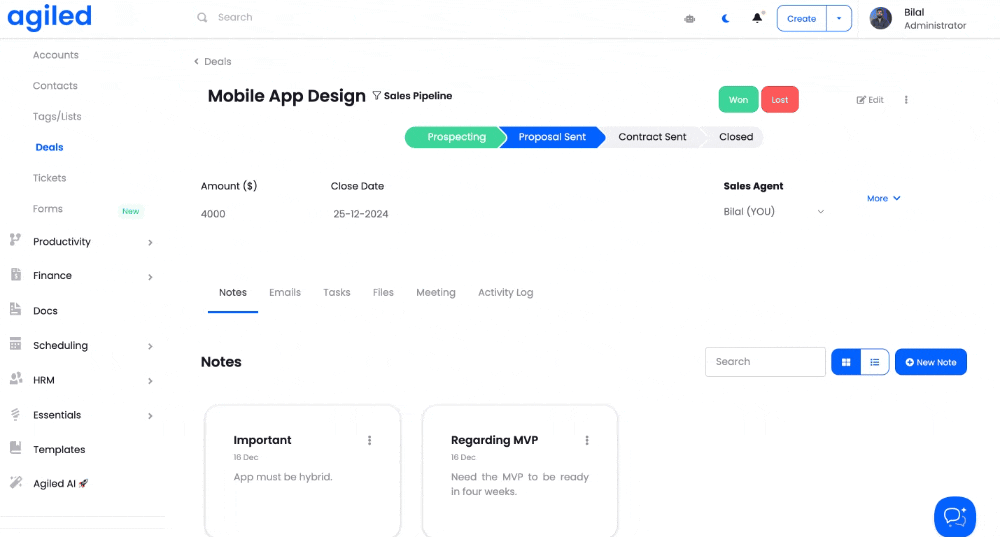The height and width of the screenshot is (537, 1000).
Task: Switch notes to grid view
Action: pos(846,362)
